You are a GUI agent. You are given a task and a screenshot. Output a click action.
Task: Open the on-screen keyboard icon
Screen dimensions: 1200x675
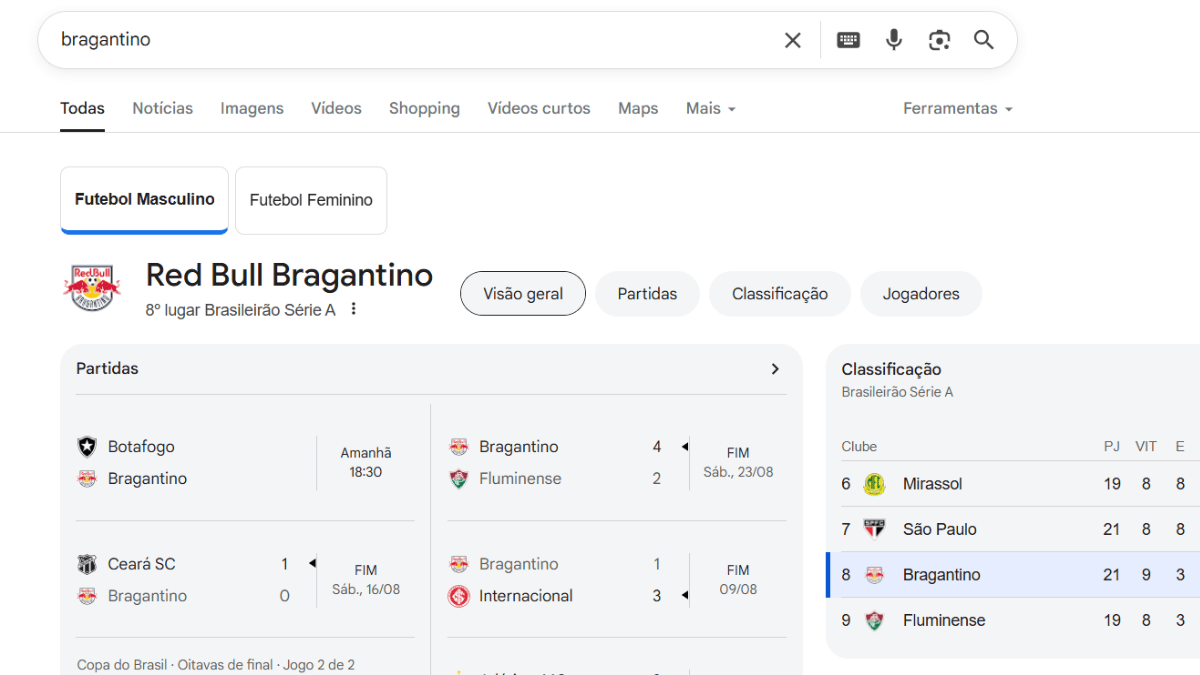point(848,40)
